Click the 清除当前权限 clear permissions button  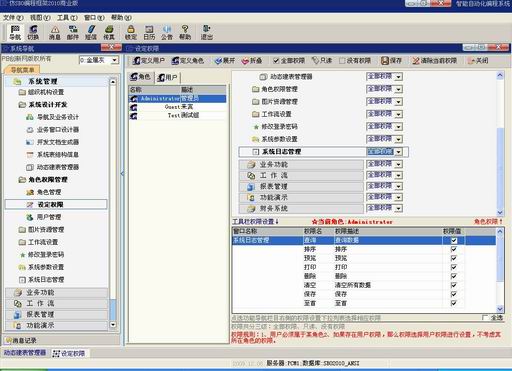(x=435, y=61)
